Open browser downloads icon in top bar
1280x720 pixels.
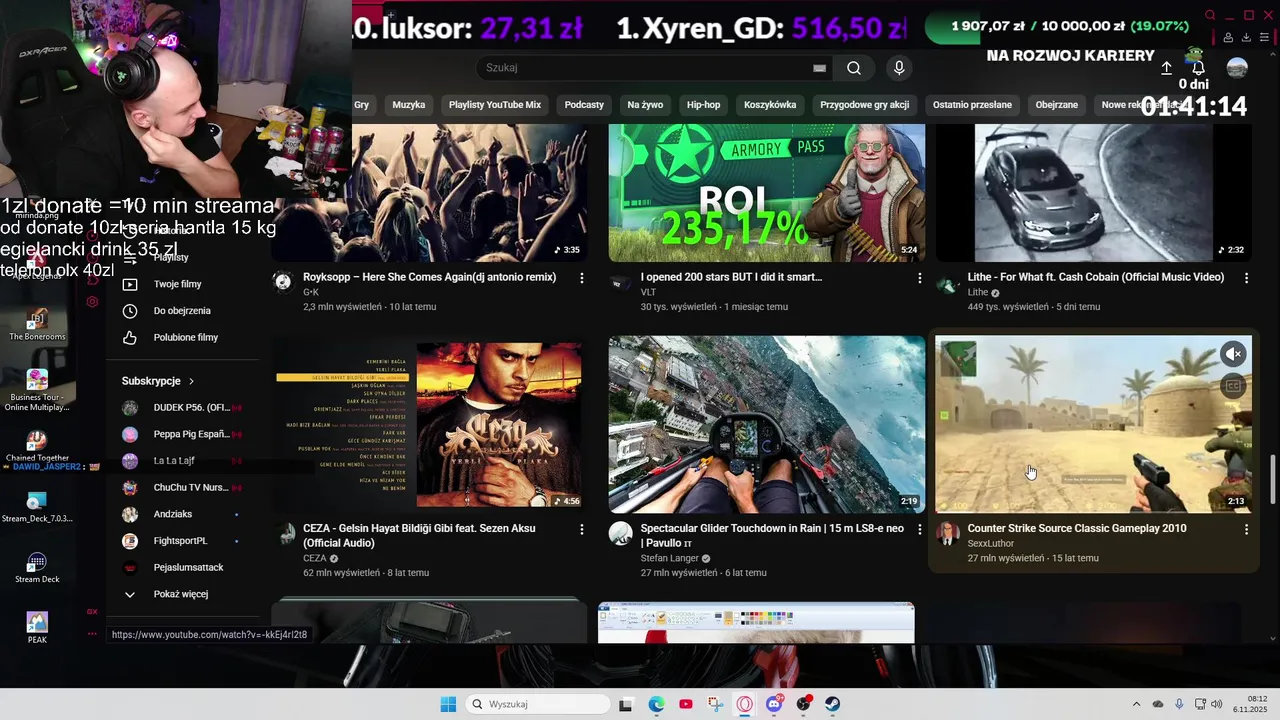tap(1246, 37)
